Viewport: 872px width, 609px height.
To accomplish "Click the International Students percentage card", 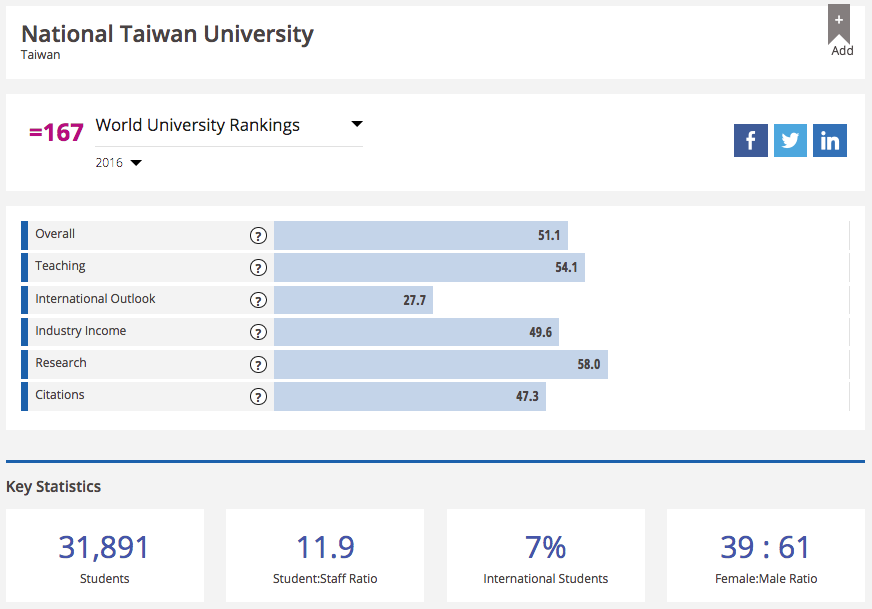I will tap(545, 557).
